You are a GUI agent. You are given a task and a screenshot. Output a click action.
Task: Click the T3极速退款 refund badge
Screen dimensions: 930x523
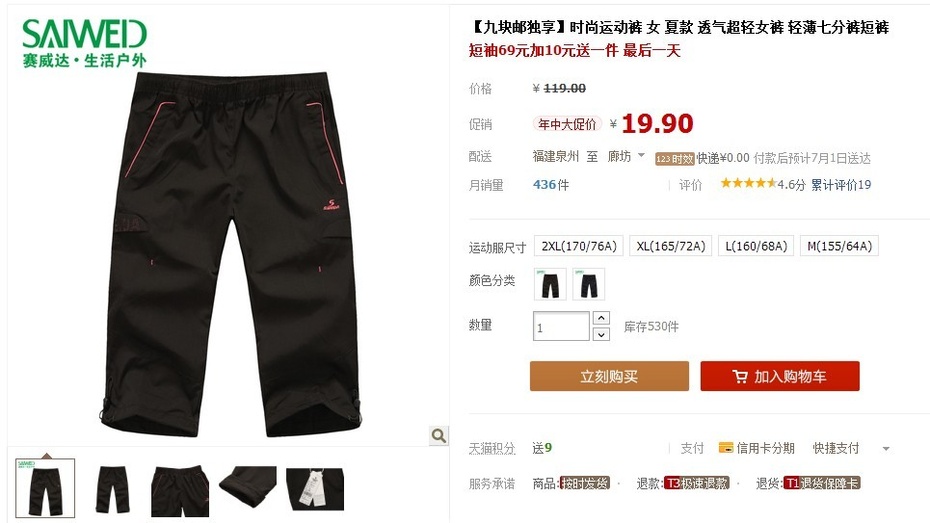(696, 483)
